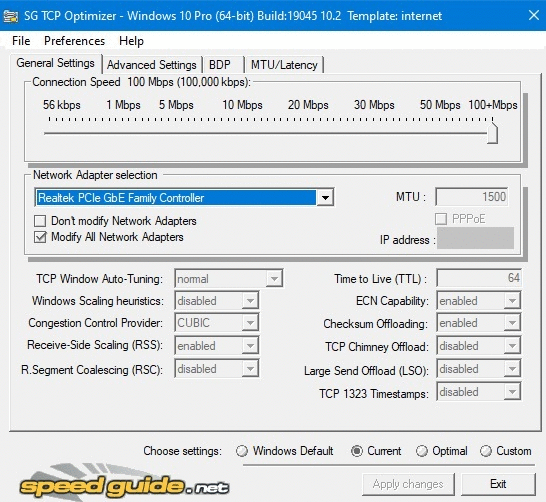Click the Time to Live (TTL) field
The height and width of the screenshot is (502, 546).
point(479,278)
